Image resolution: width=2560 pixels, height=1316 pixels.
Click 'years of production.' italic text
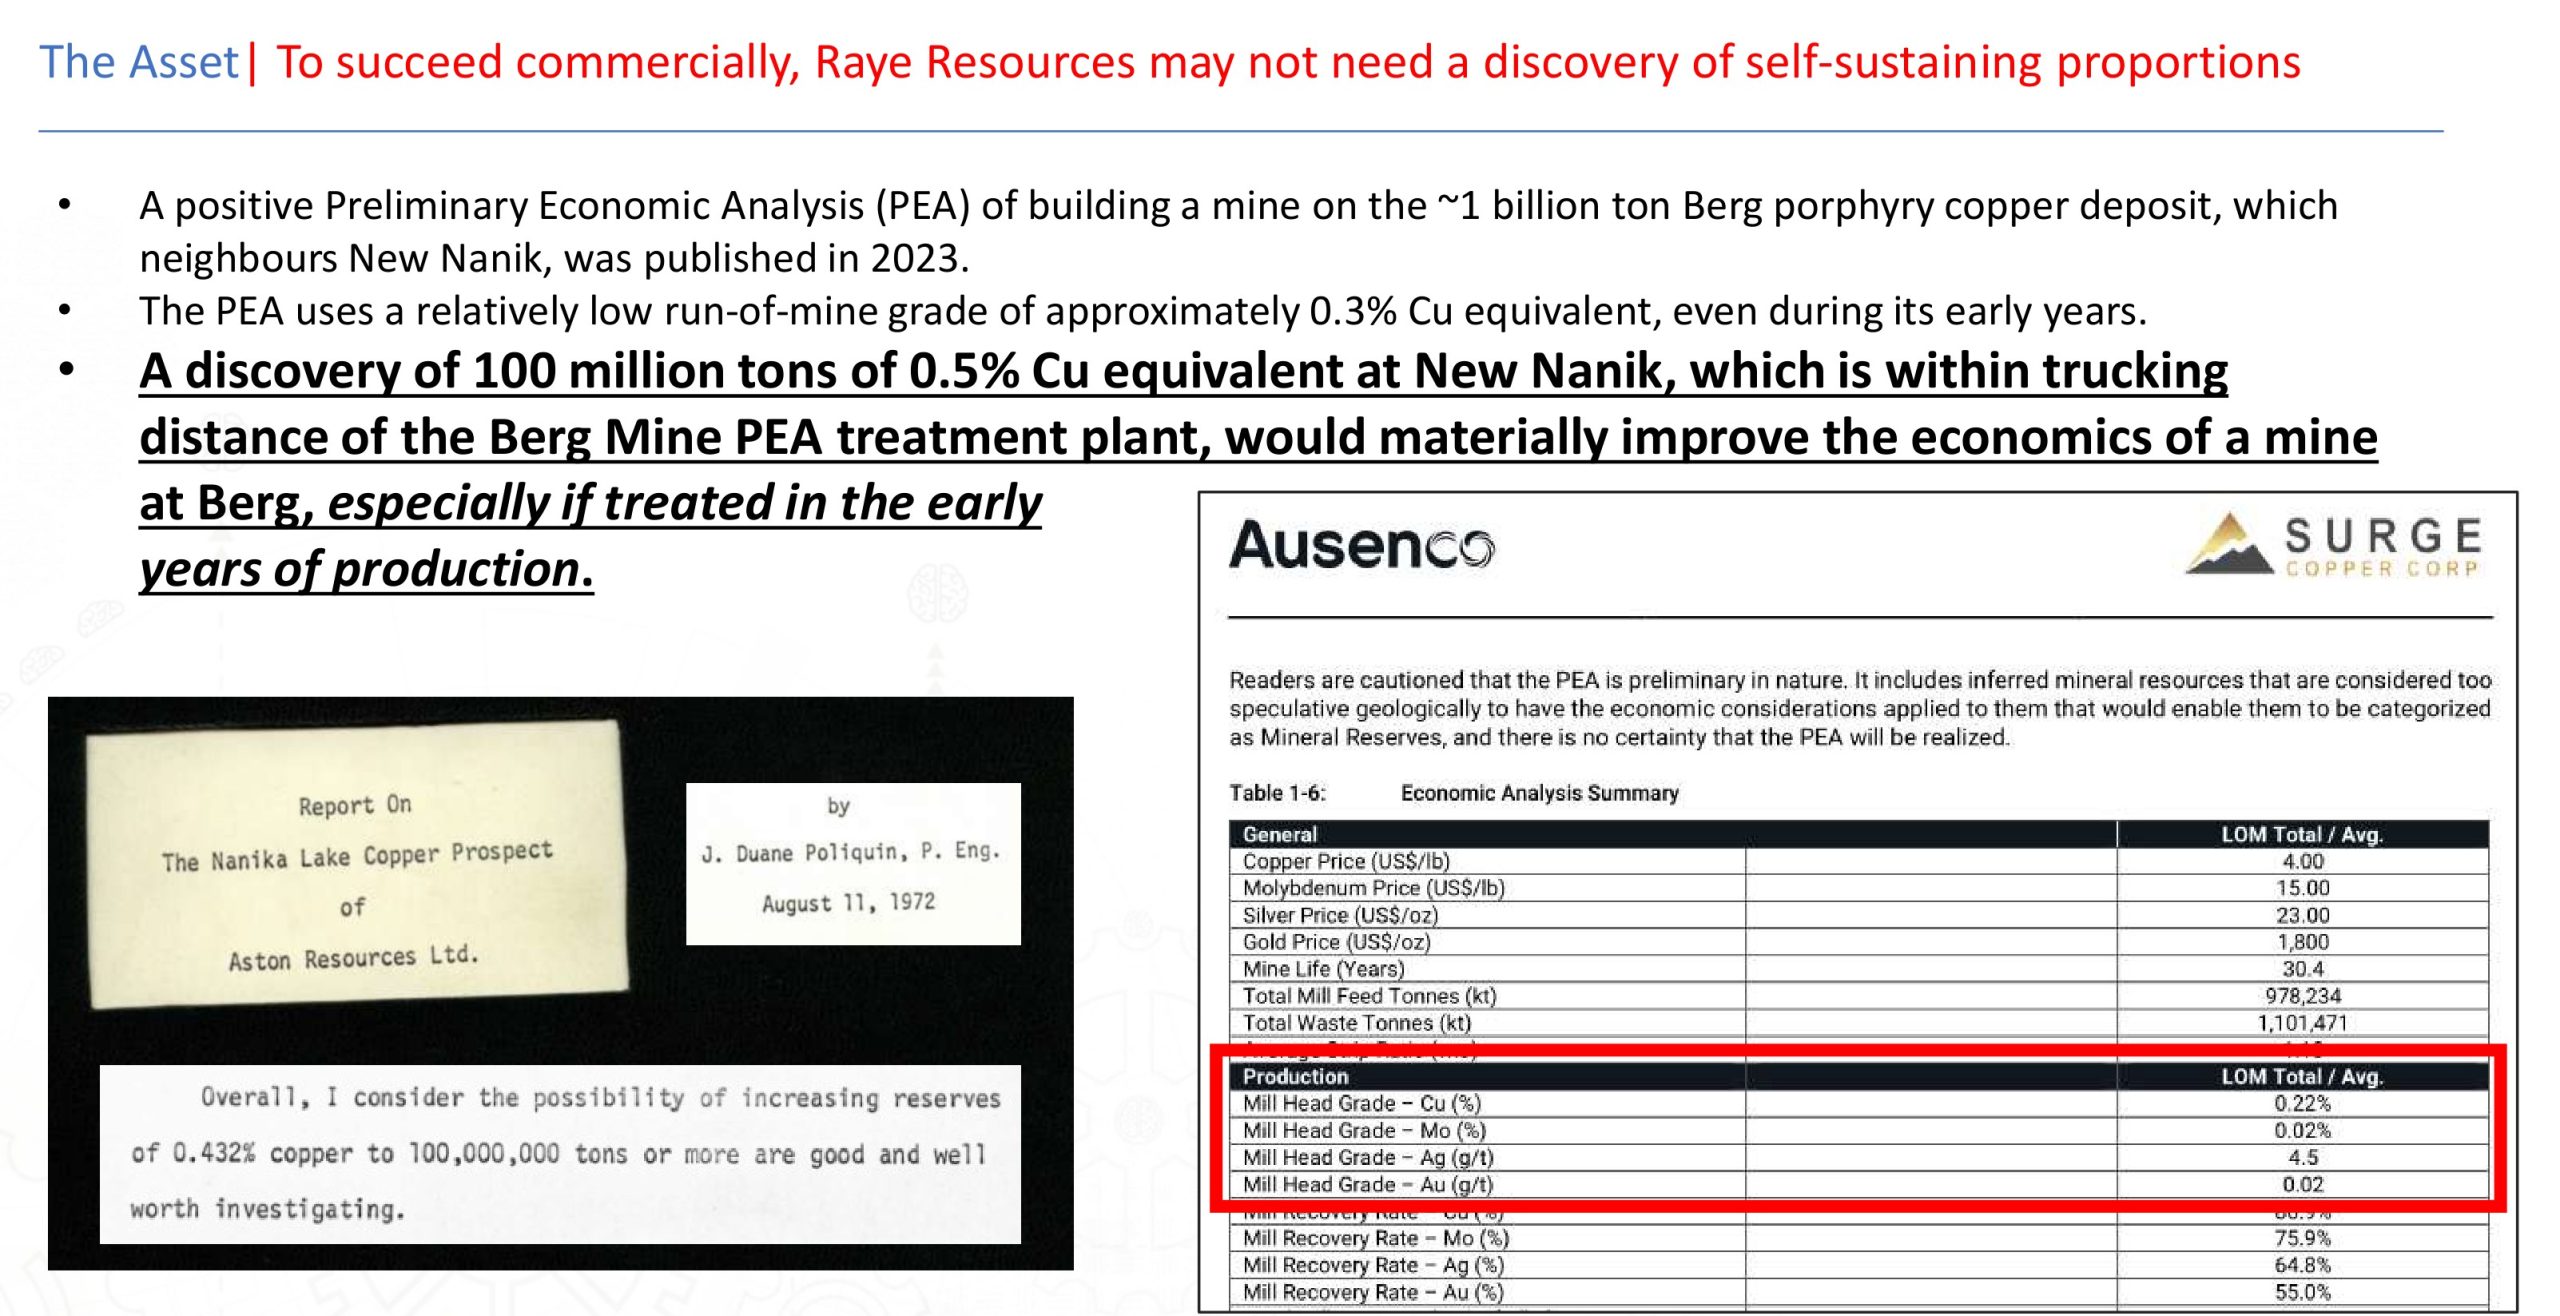366,569
